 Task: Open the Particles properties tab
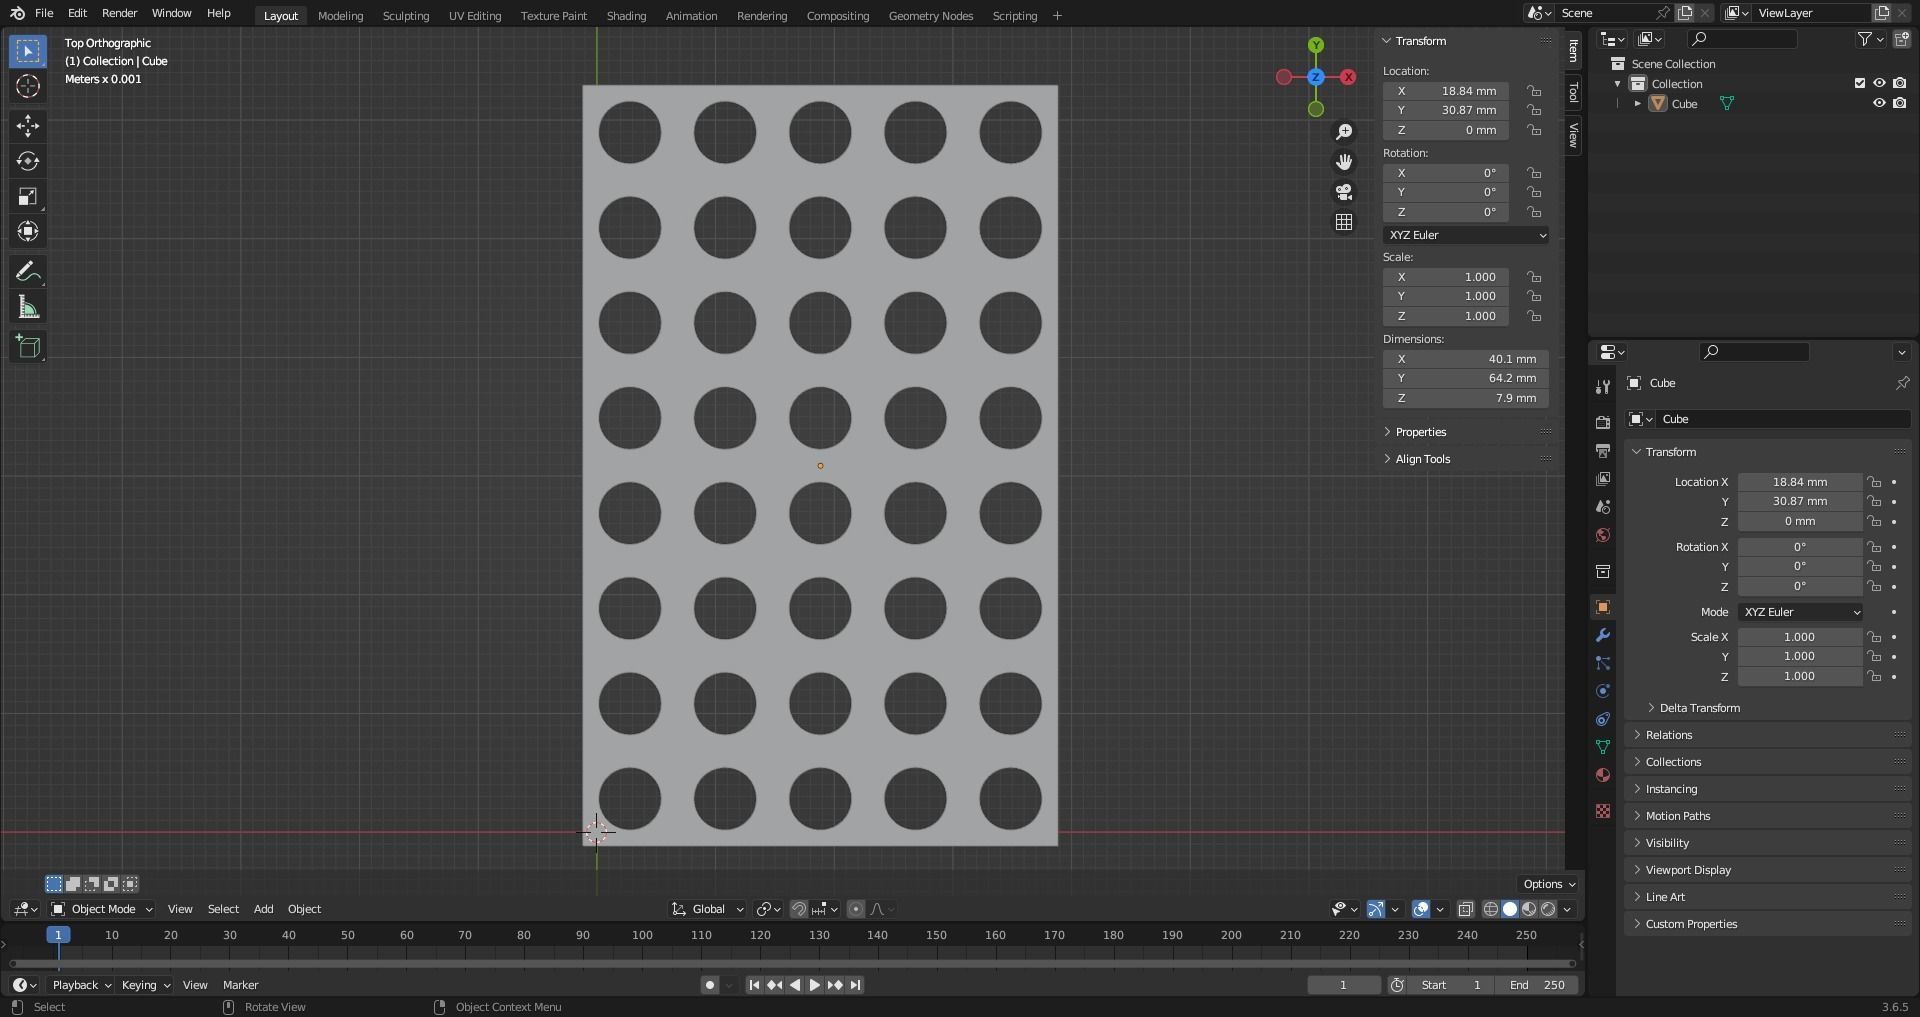tap(1603, 663)
